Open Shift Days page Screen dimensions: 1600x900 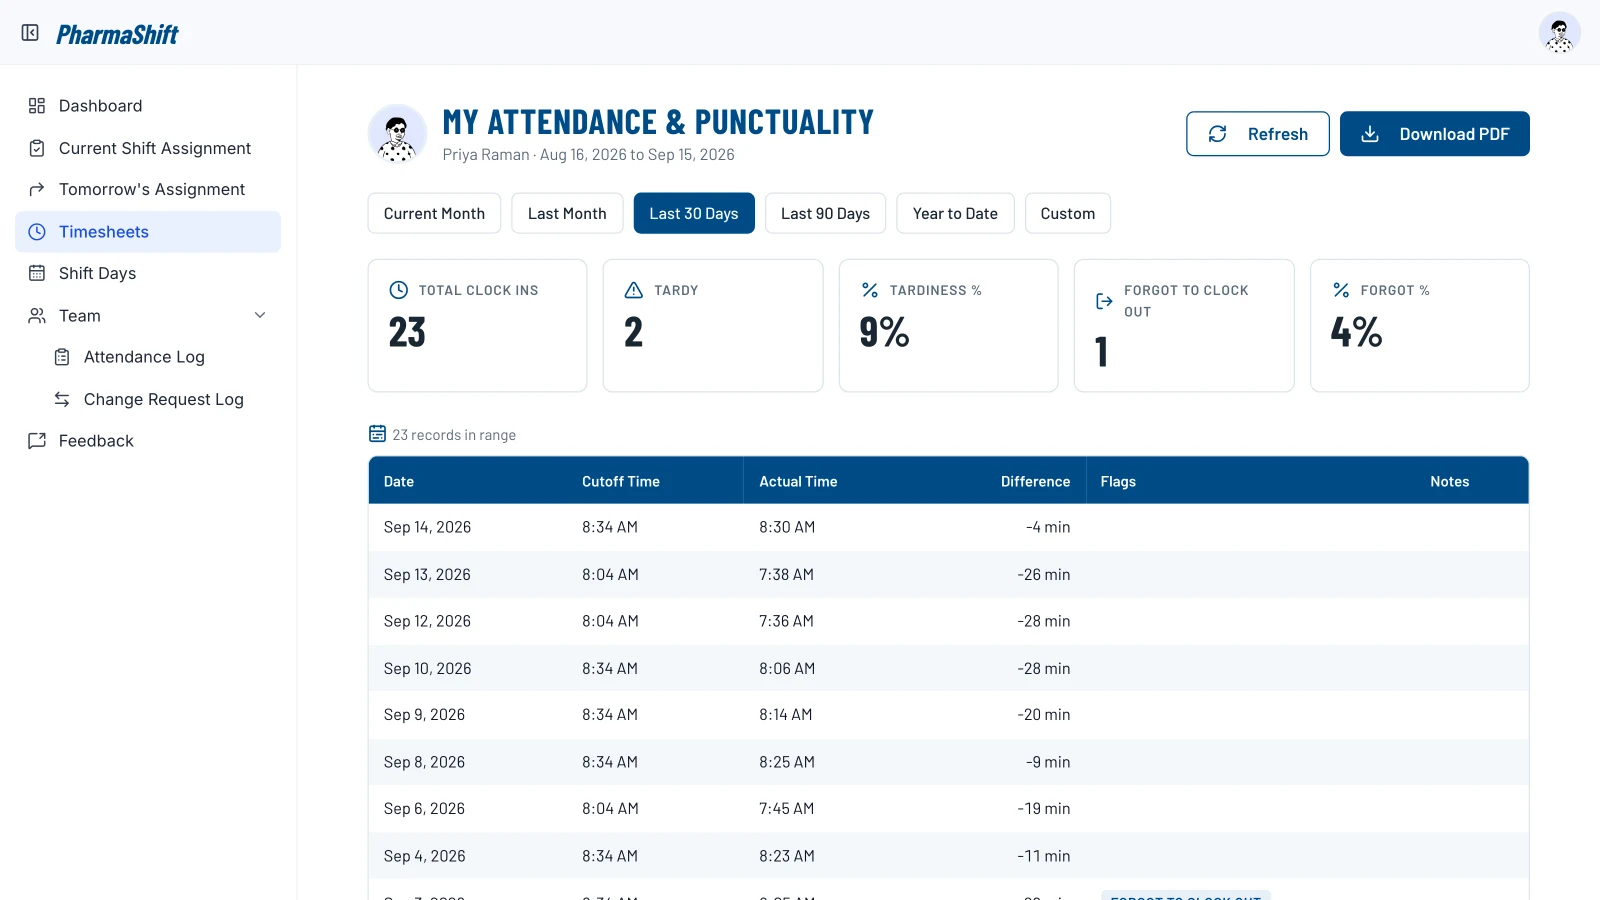pos(148,273)
